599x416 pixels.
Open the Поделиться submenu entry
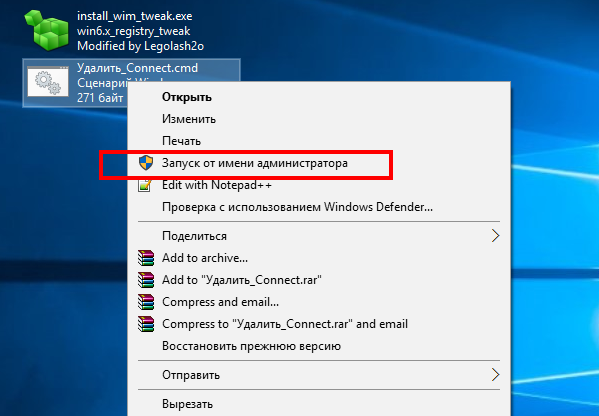click(x=319, y=236)
